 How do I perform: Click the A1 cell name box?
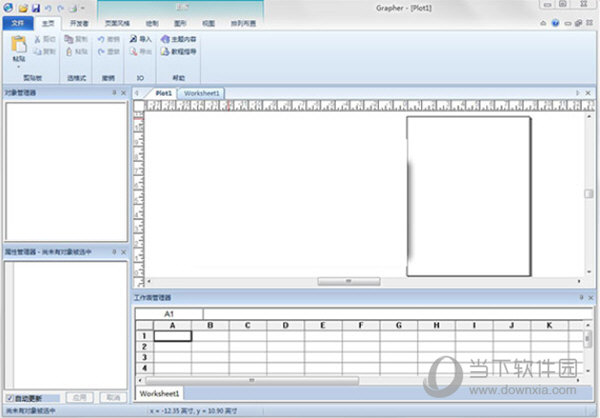169,314
